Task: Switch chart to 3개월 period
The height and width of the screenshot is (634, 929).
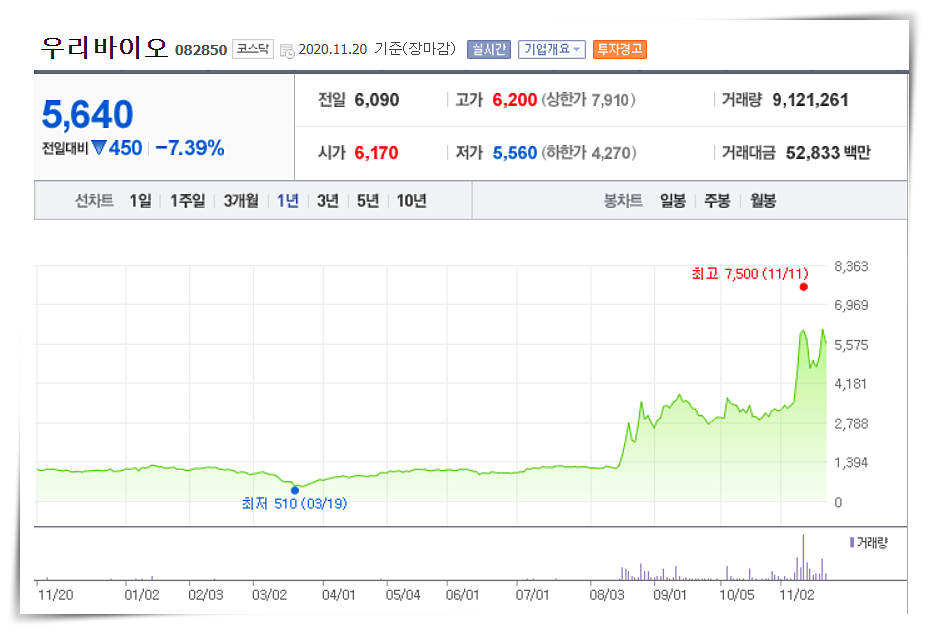Action: coord(241,201)
